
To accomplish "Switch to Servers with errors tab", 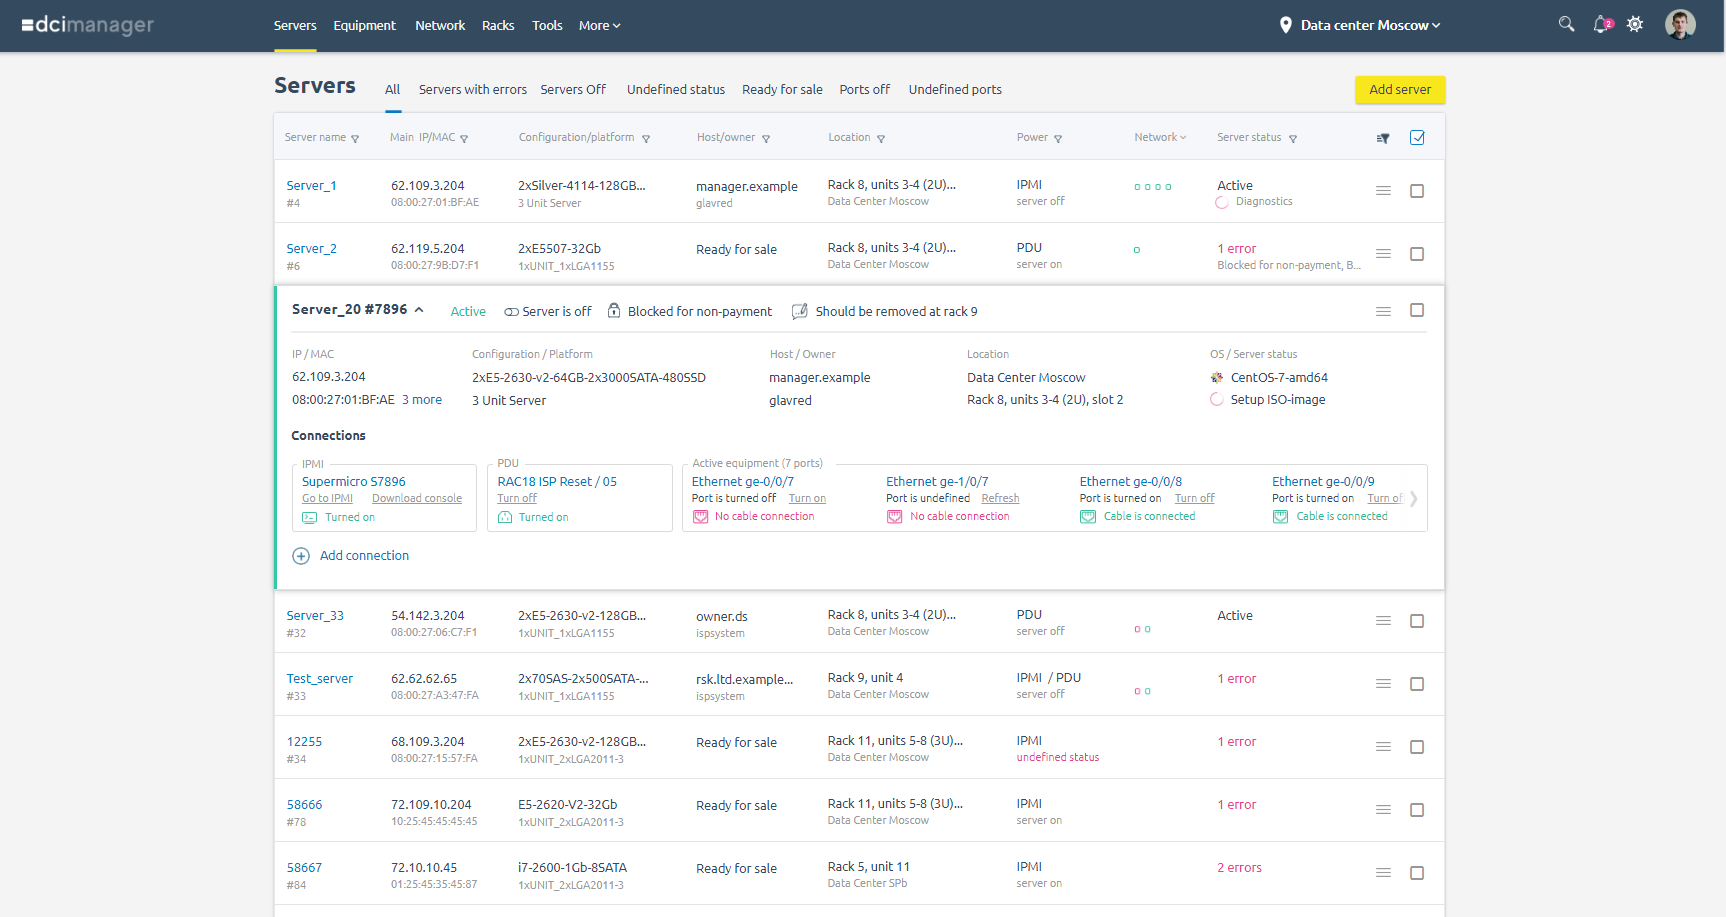I will [473, 90].
